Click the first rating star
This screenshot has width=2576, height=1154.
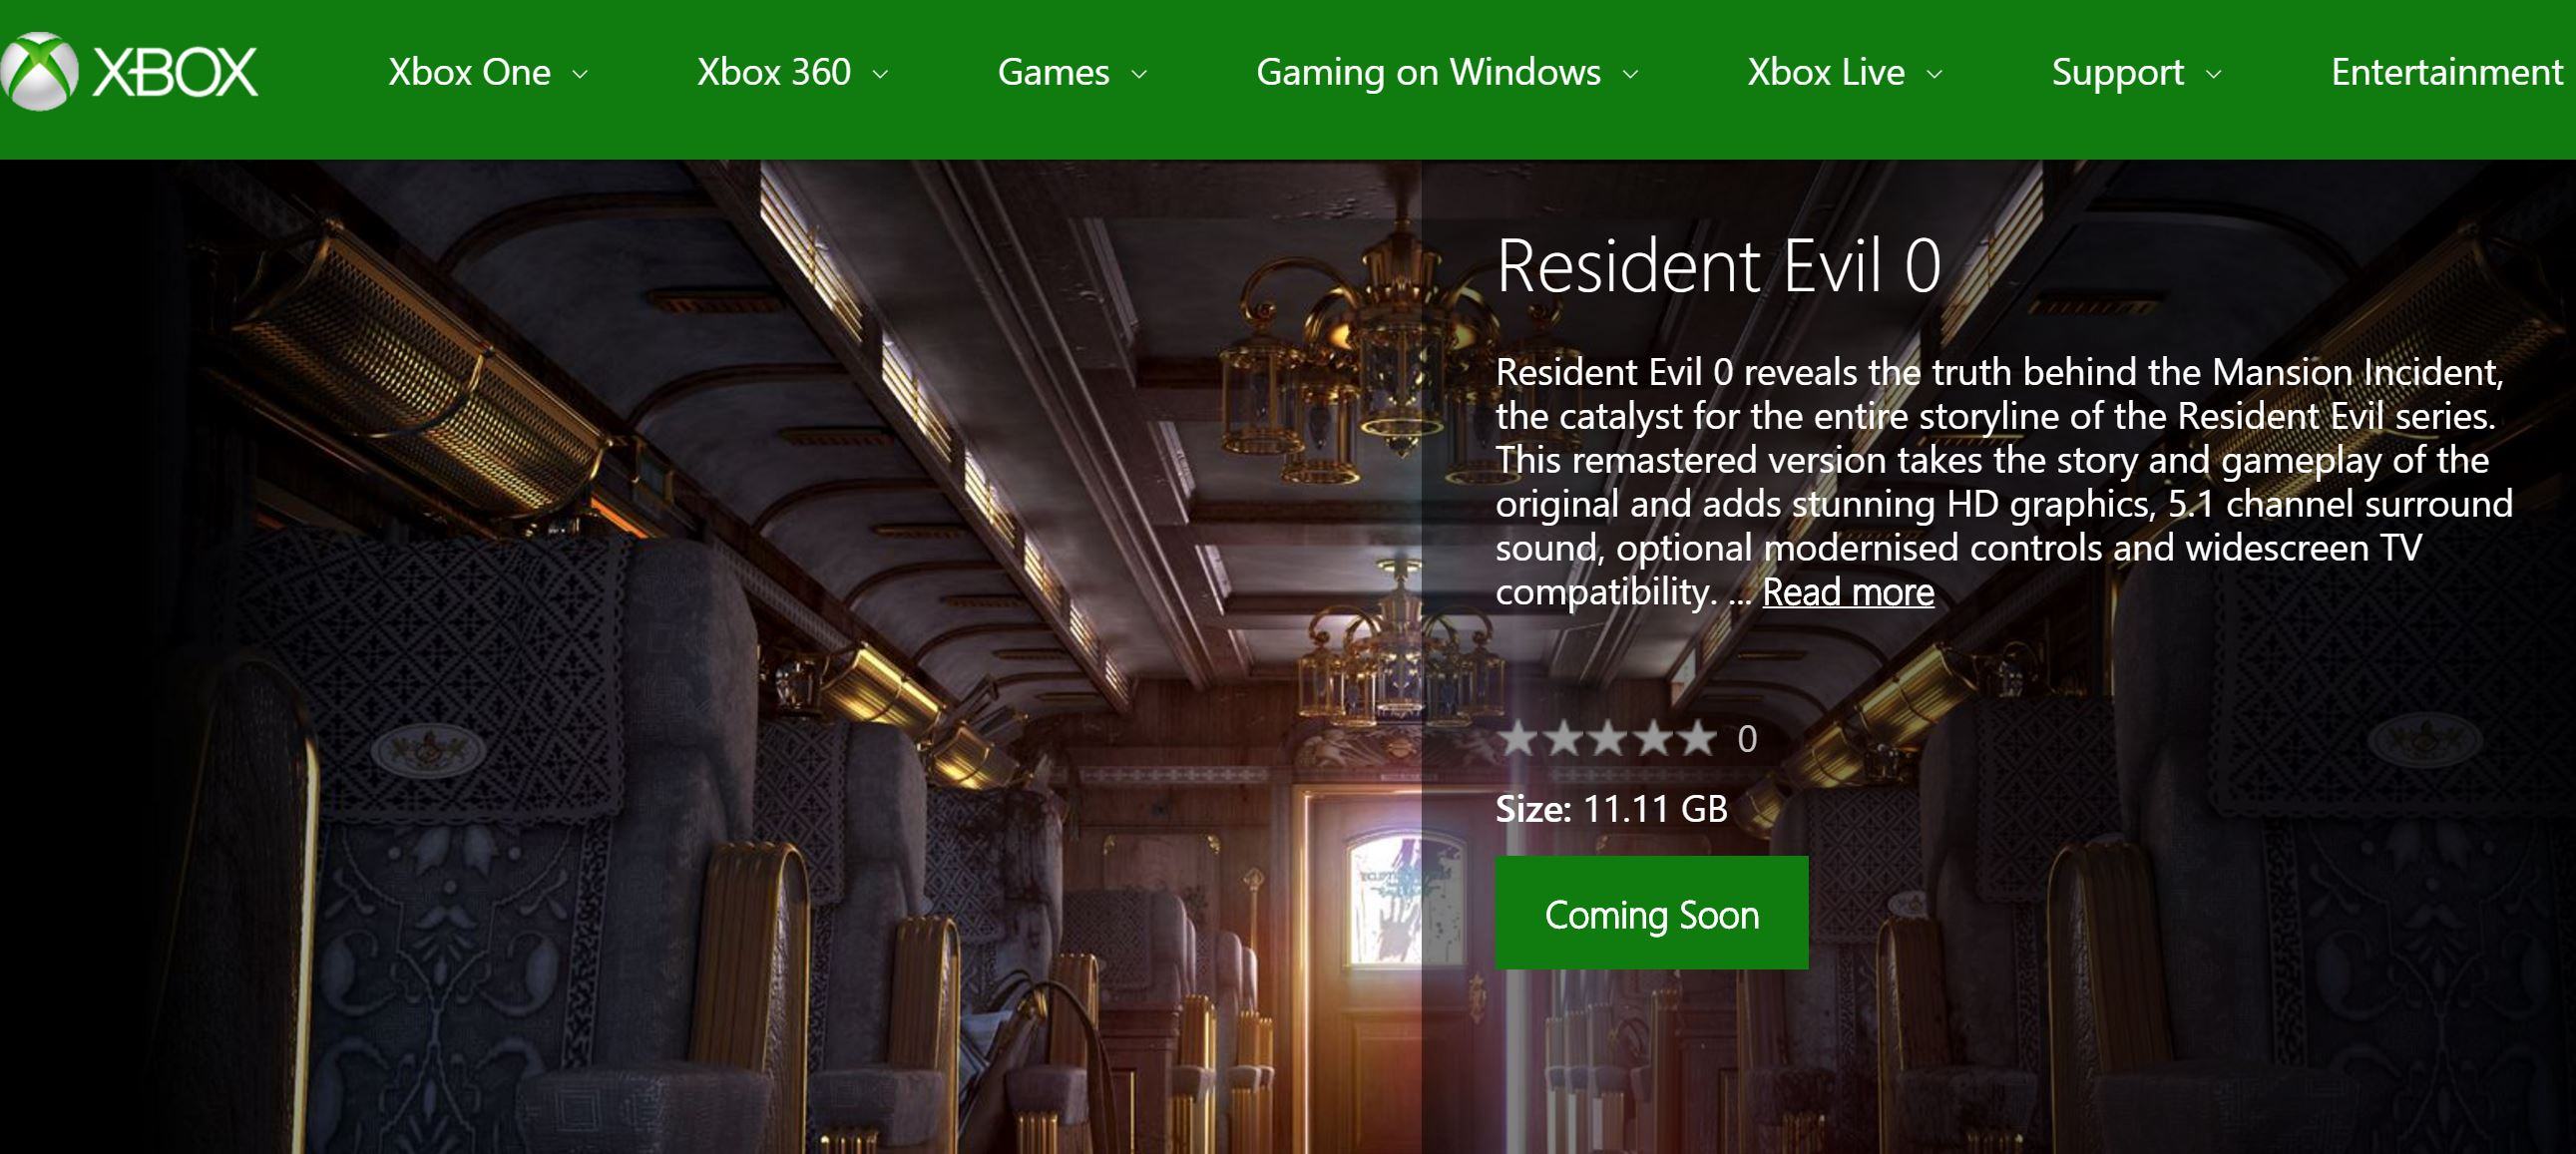[x=1518, y=740]
